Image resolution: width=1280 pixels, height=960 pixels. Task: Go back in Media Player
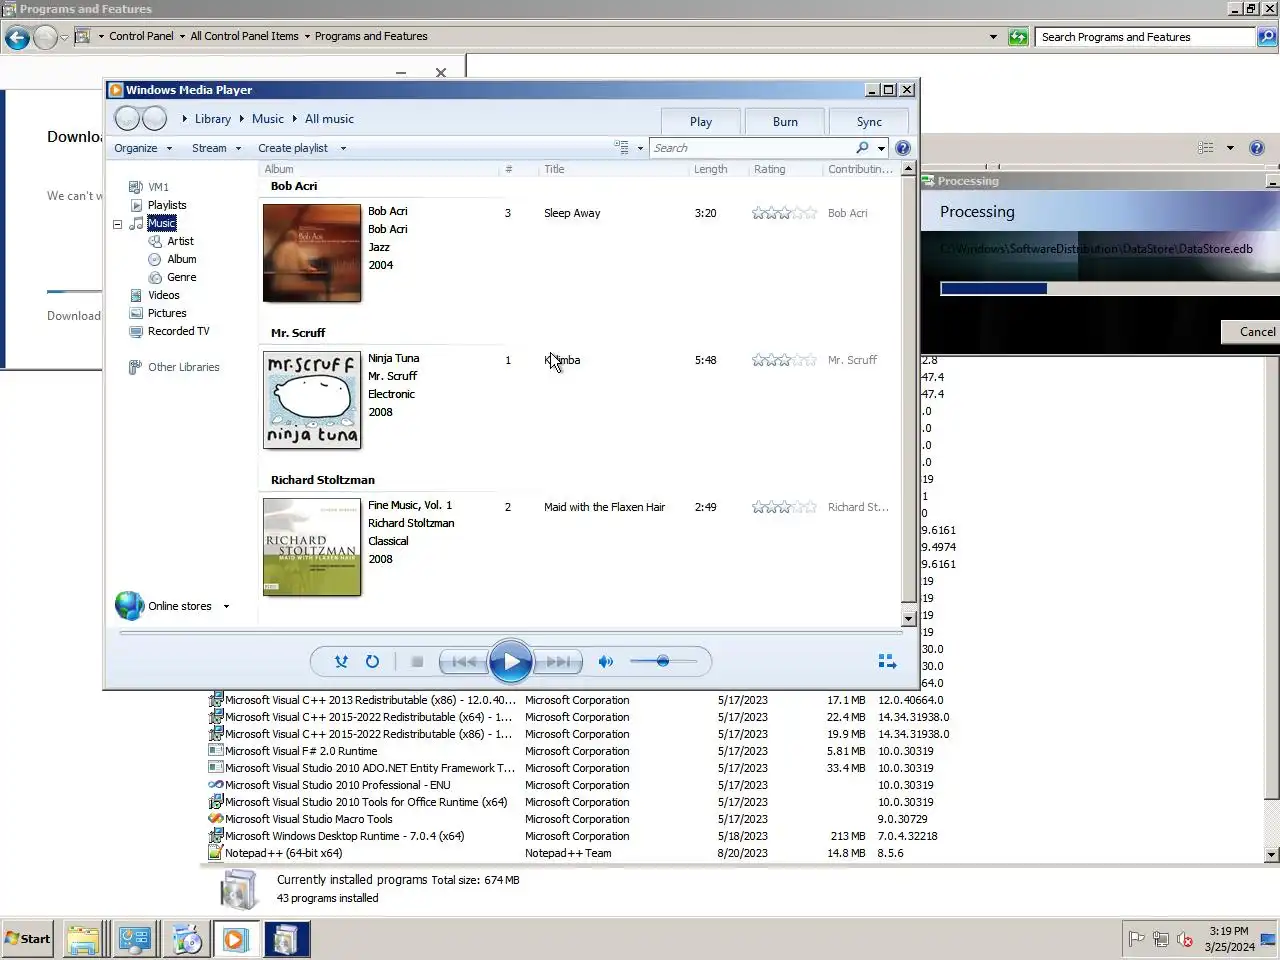tap(127, 119)
